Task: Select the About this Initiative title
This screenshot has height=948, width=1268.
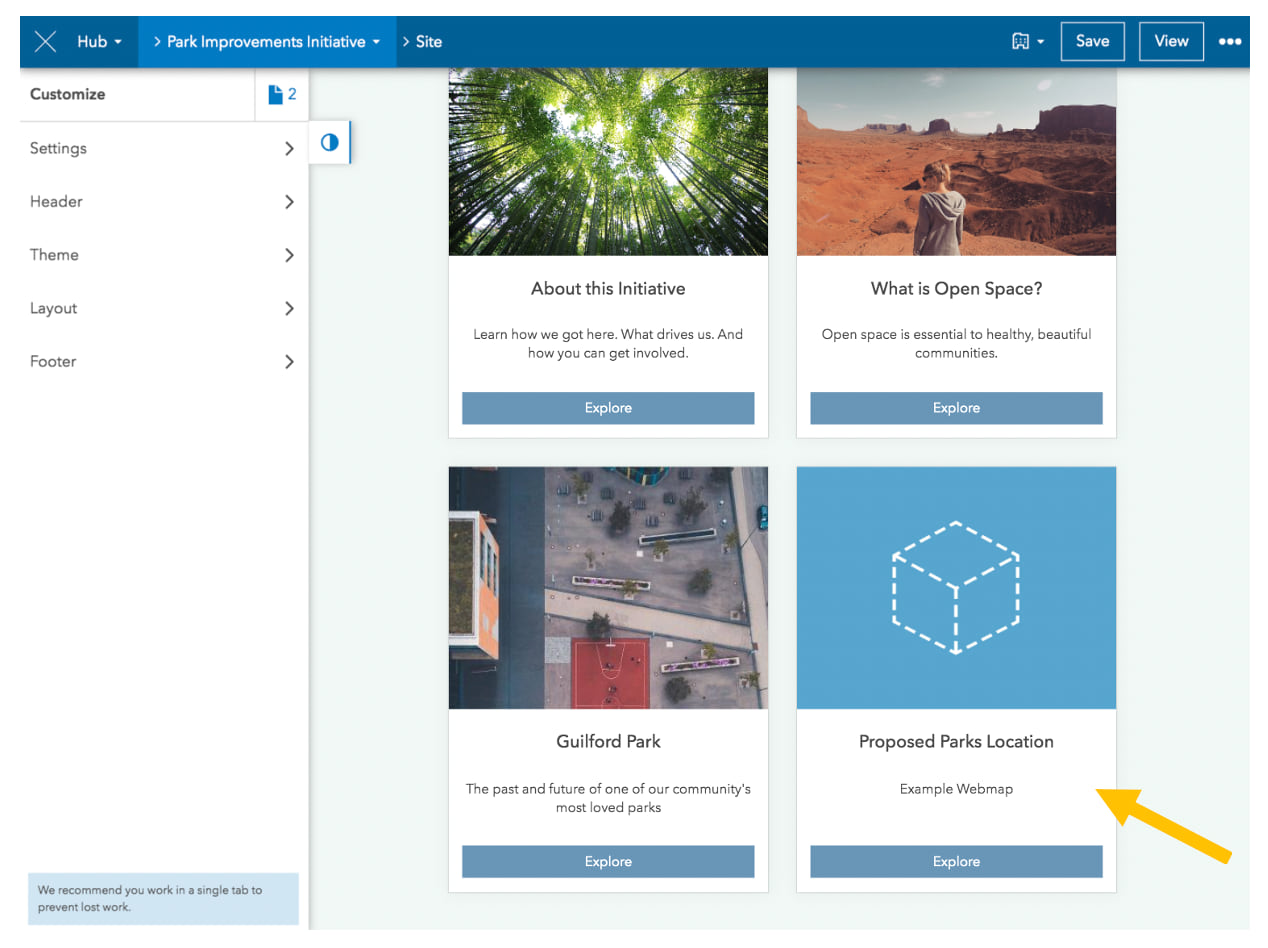Action: click(608, 289)
